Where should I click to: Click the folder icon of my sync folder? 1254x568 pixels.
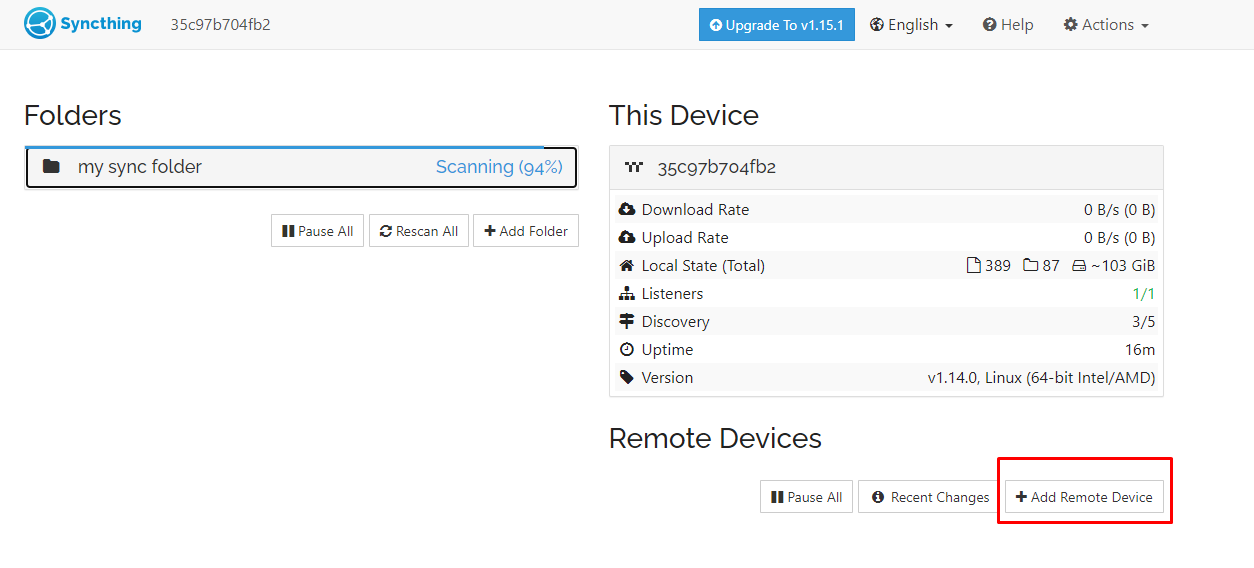(51, 167)
